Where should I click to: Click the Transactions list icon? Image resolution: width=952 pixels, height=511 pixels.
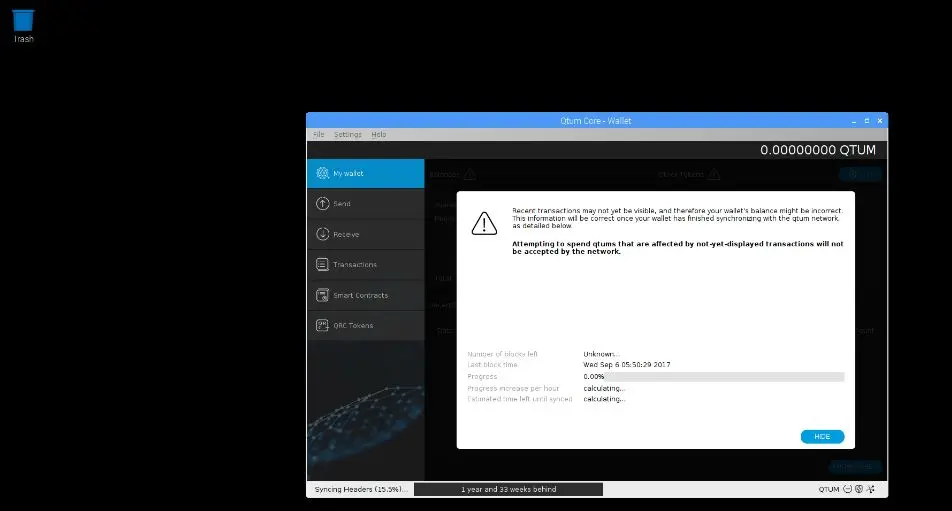(322, 265)
